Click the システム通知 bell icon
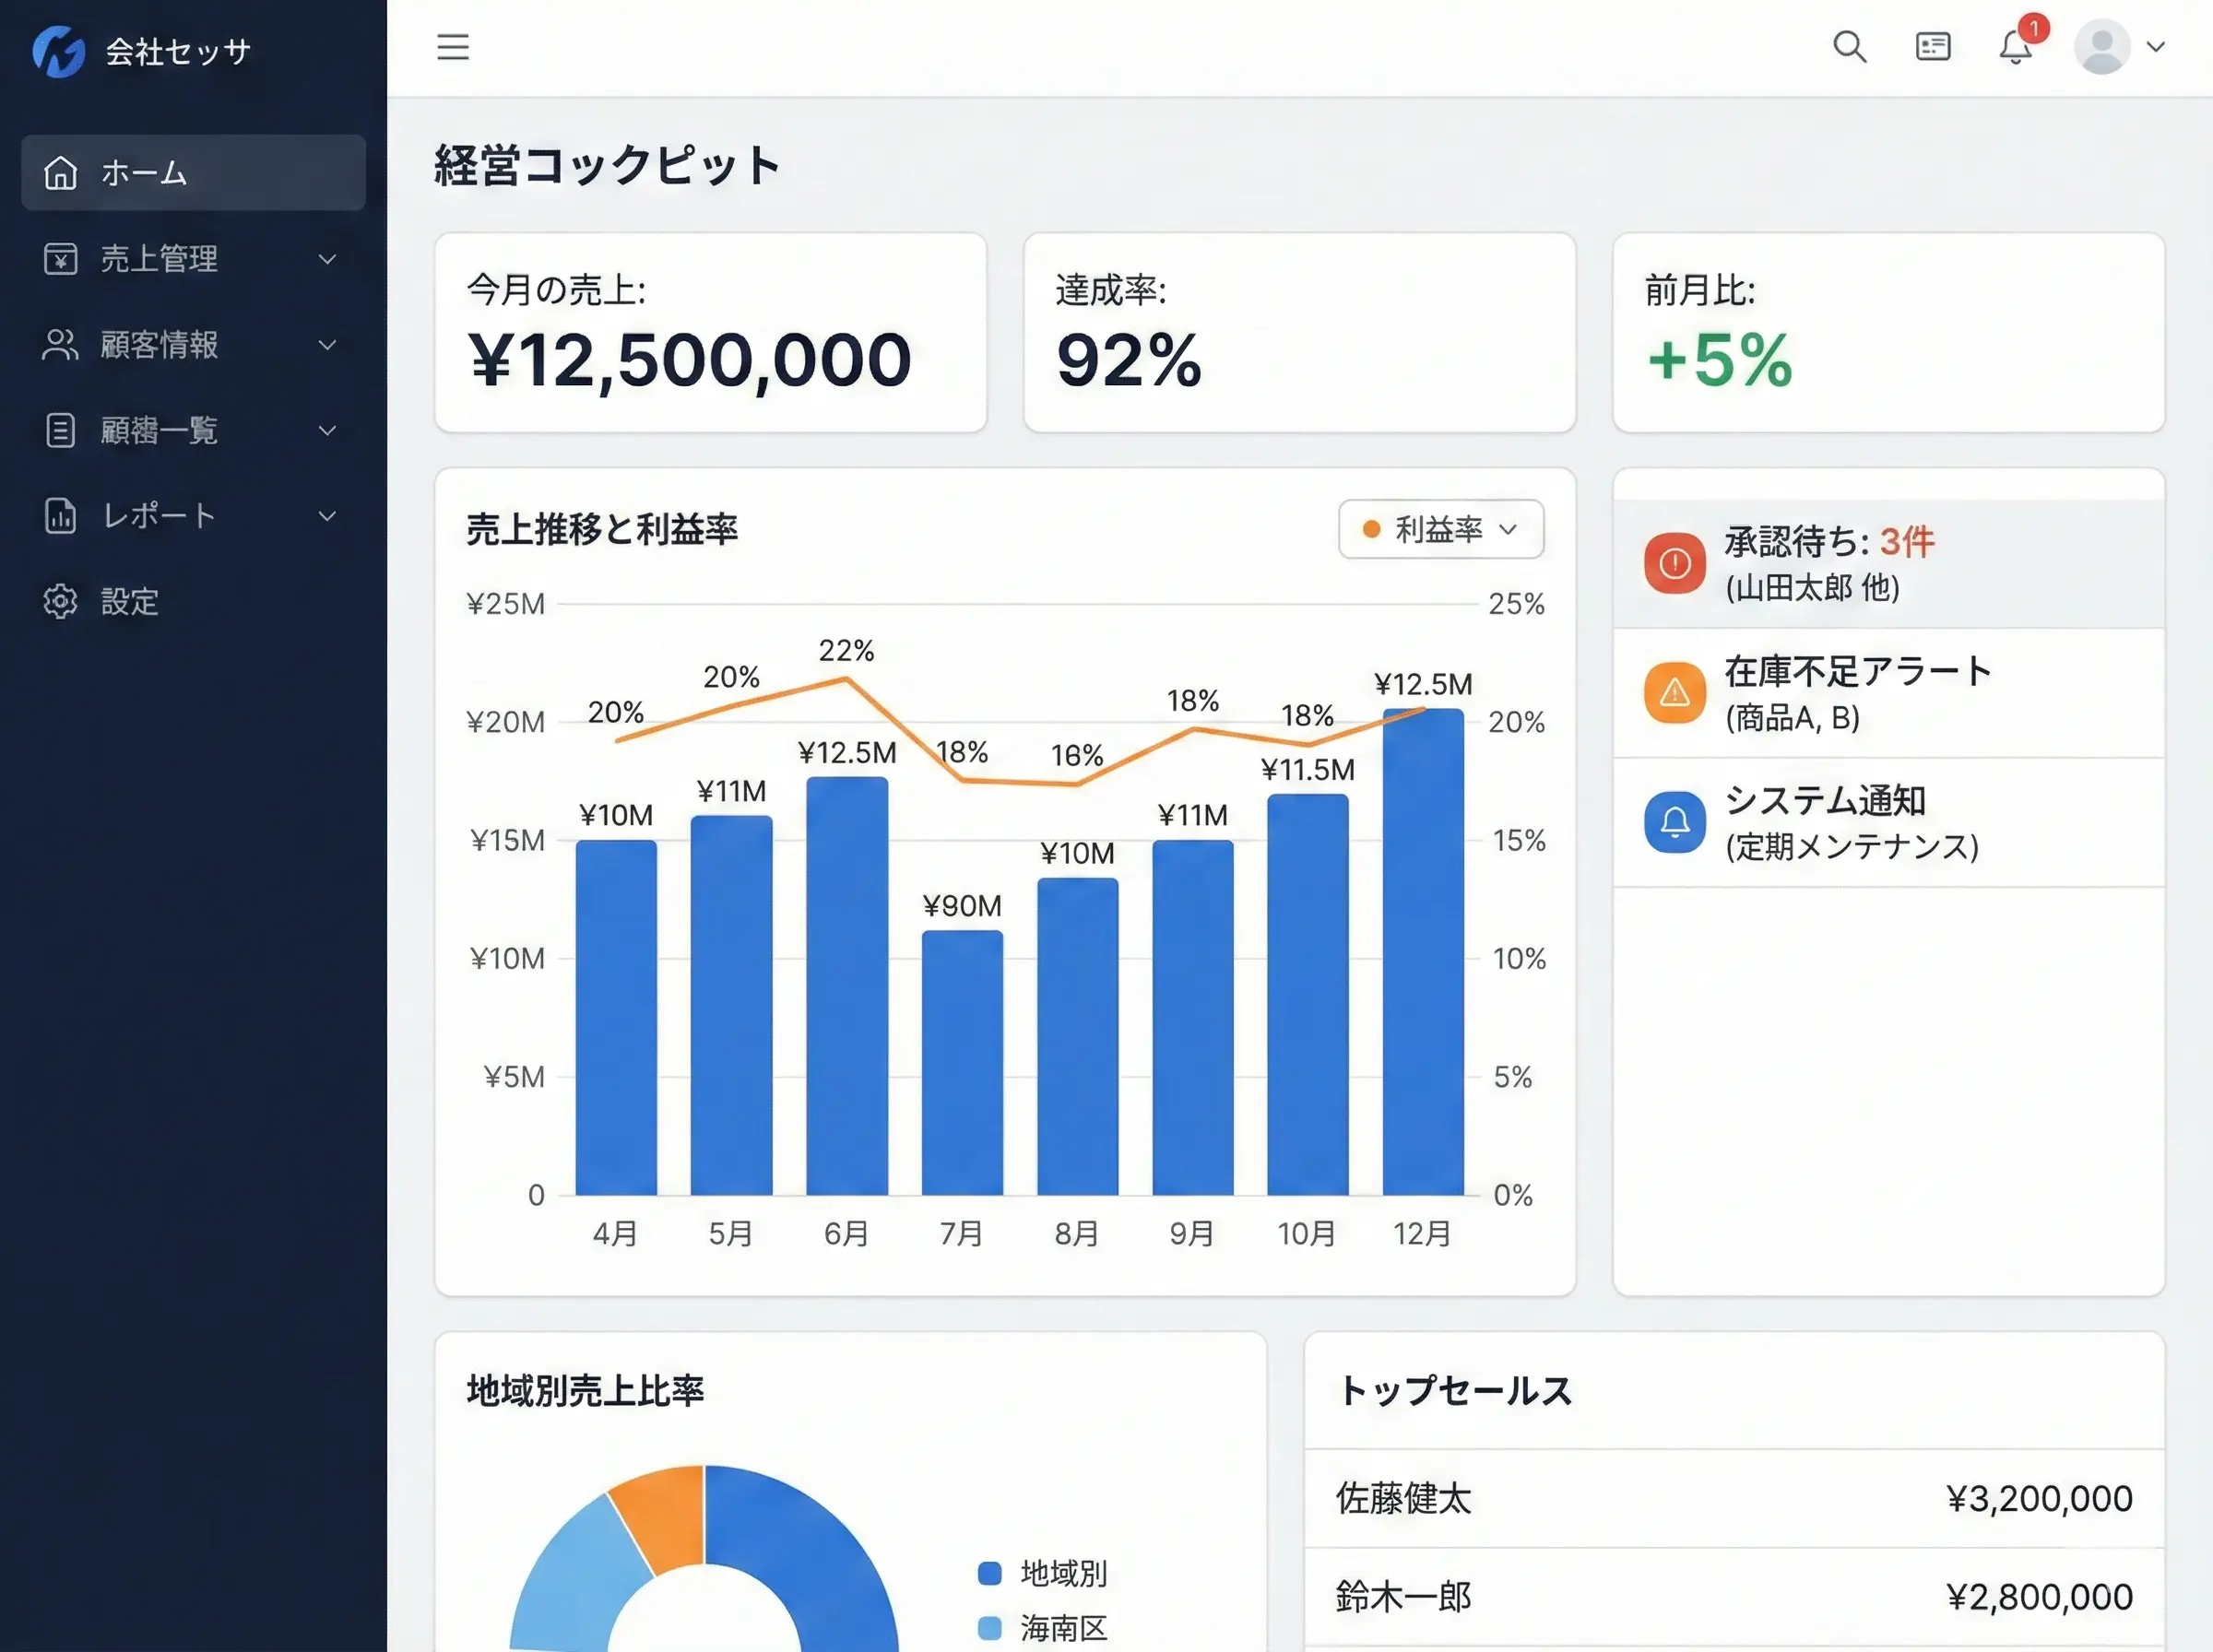 [1673, 822]
